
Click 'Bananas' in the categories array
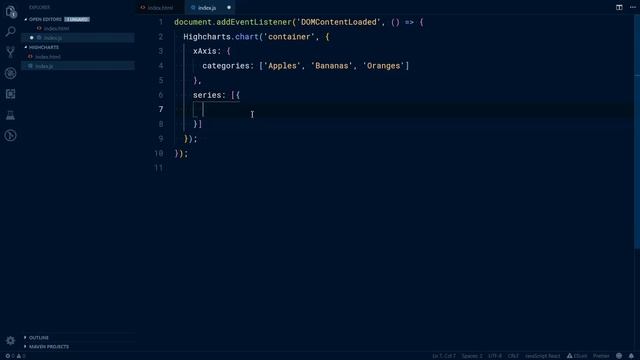[x=331, y=66]
